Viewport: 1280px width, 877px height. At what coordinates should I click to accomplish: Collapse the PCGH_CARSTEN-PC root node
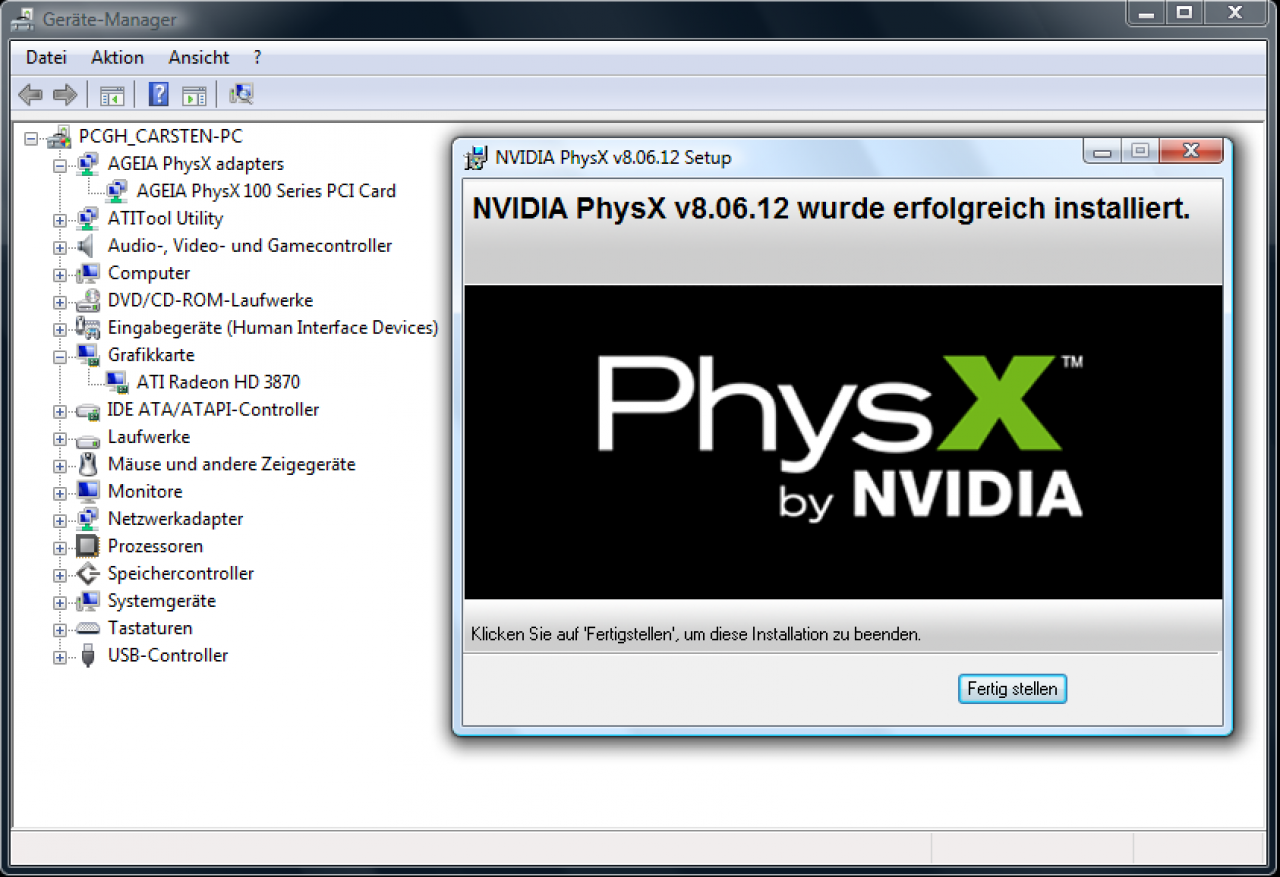(31, 138)
